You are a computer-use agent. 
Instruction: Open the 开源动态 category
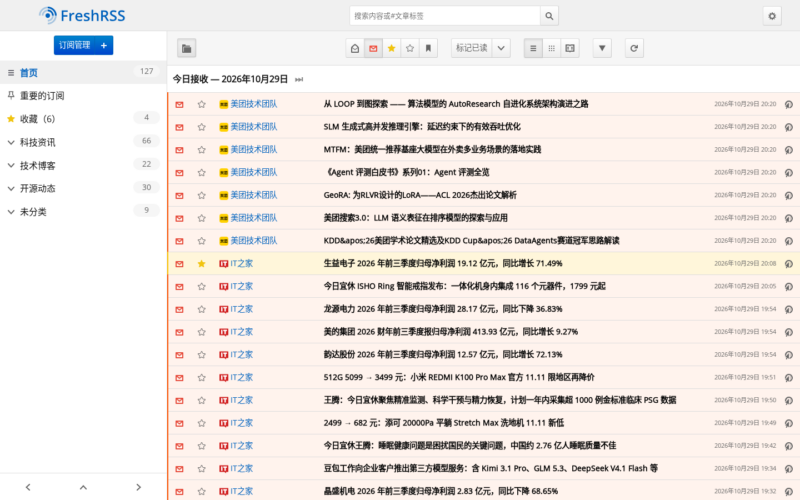(x=38, y=188)
